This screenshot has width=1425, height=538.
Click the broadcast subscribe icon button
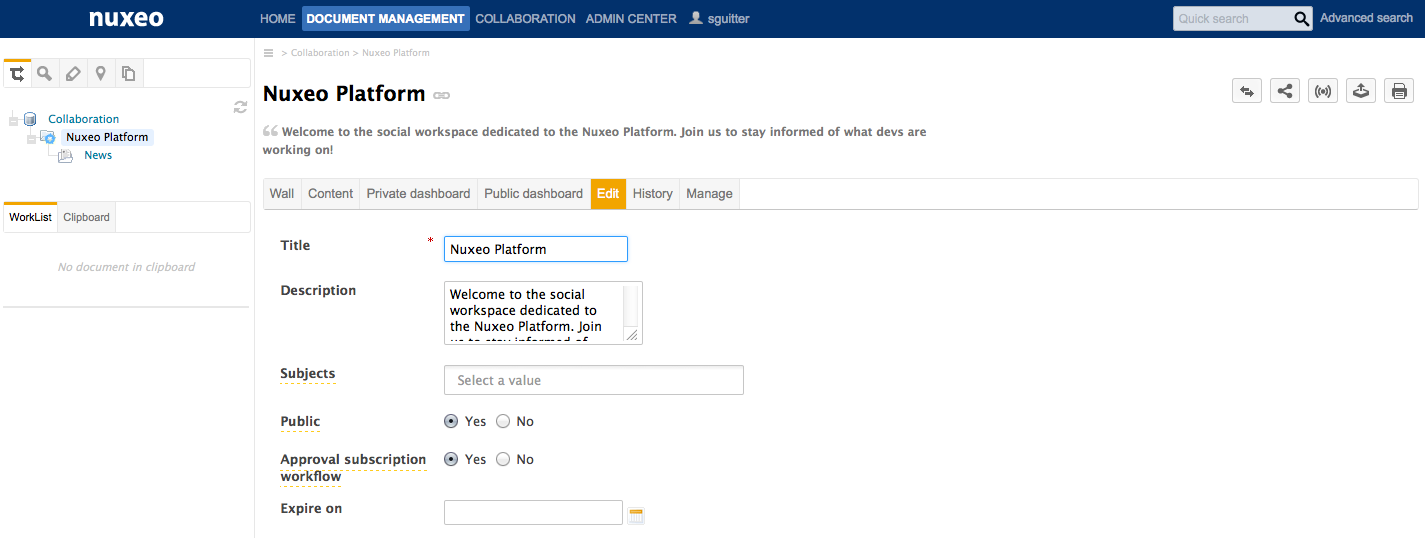pyautogui.click(x=1323, y=91)
